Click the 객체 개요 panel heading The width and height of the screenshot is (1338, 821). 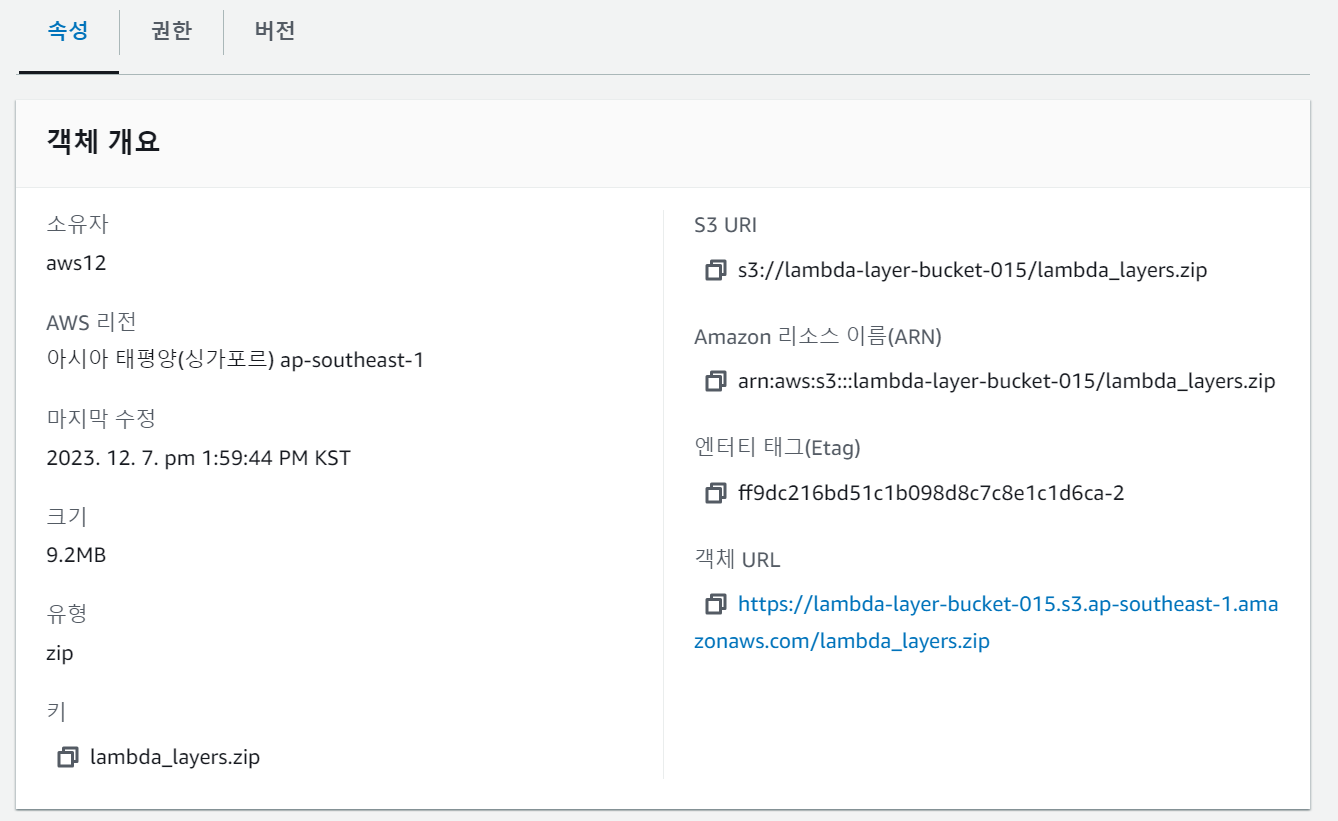pos(103,142)
